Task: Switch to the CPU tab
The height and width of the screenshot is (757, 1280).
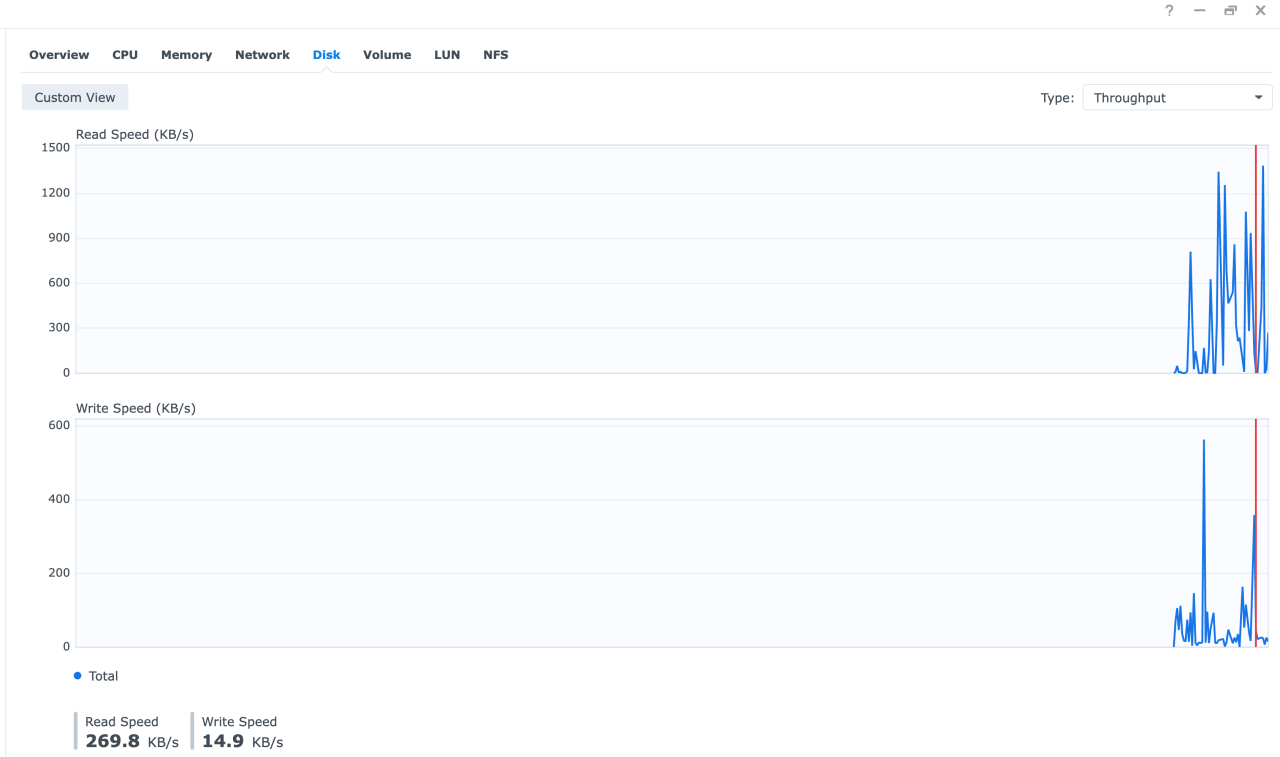Action: pyautogui.click(x=125, y=55)
